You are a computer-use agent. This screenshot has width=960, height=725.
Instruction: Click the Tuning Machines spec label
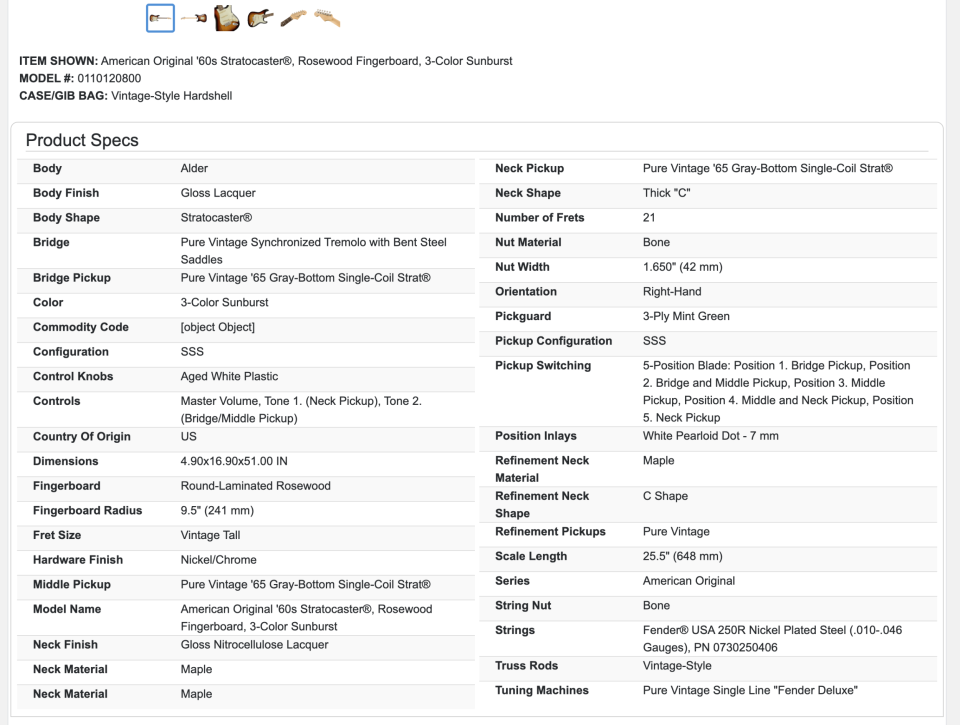click(541, 691)
